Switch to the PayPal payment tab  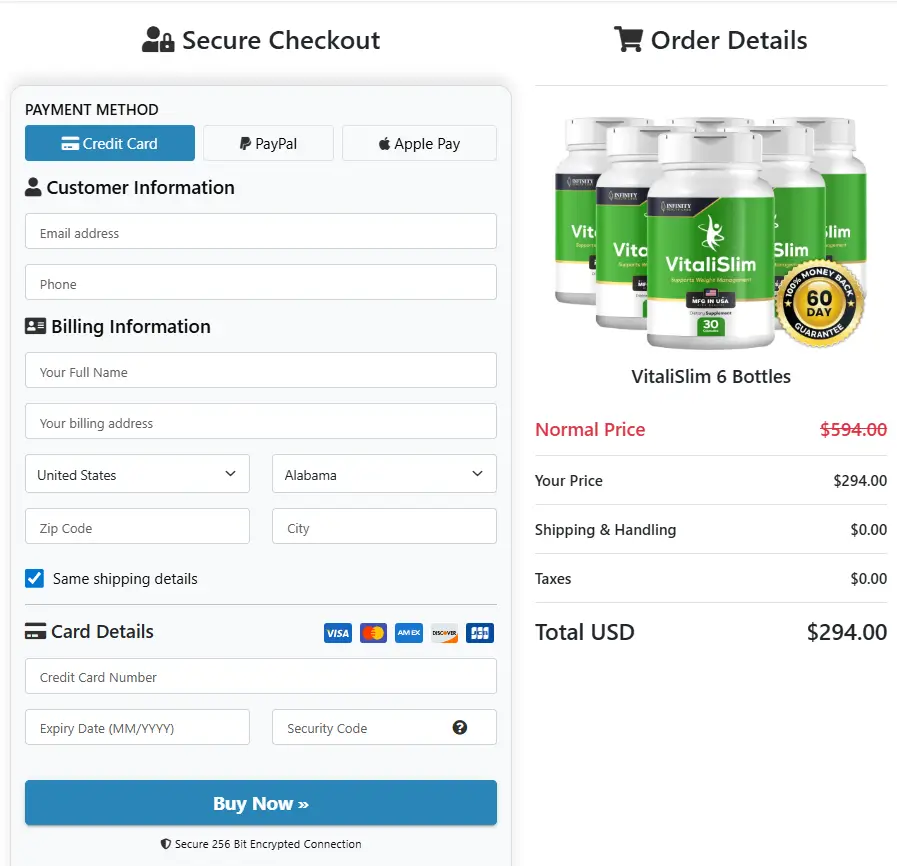tap(268, 143)
